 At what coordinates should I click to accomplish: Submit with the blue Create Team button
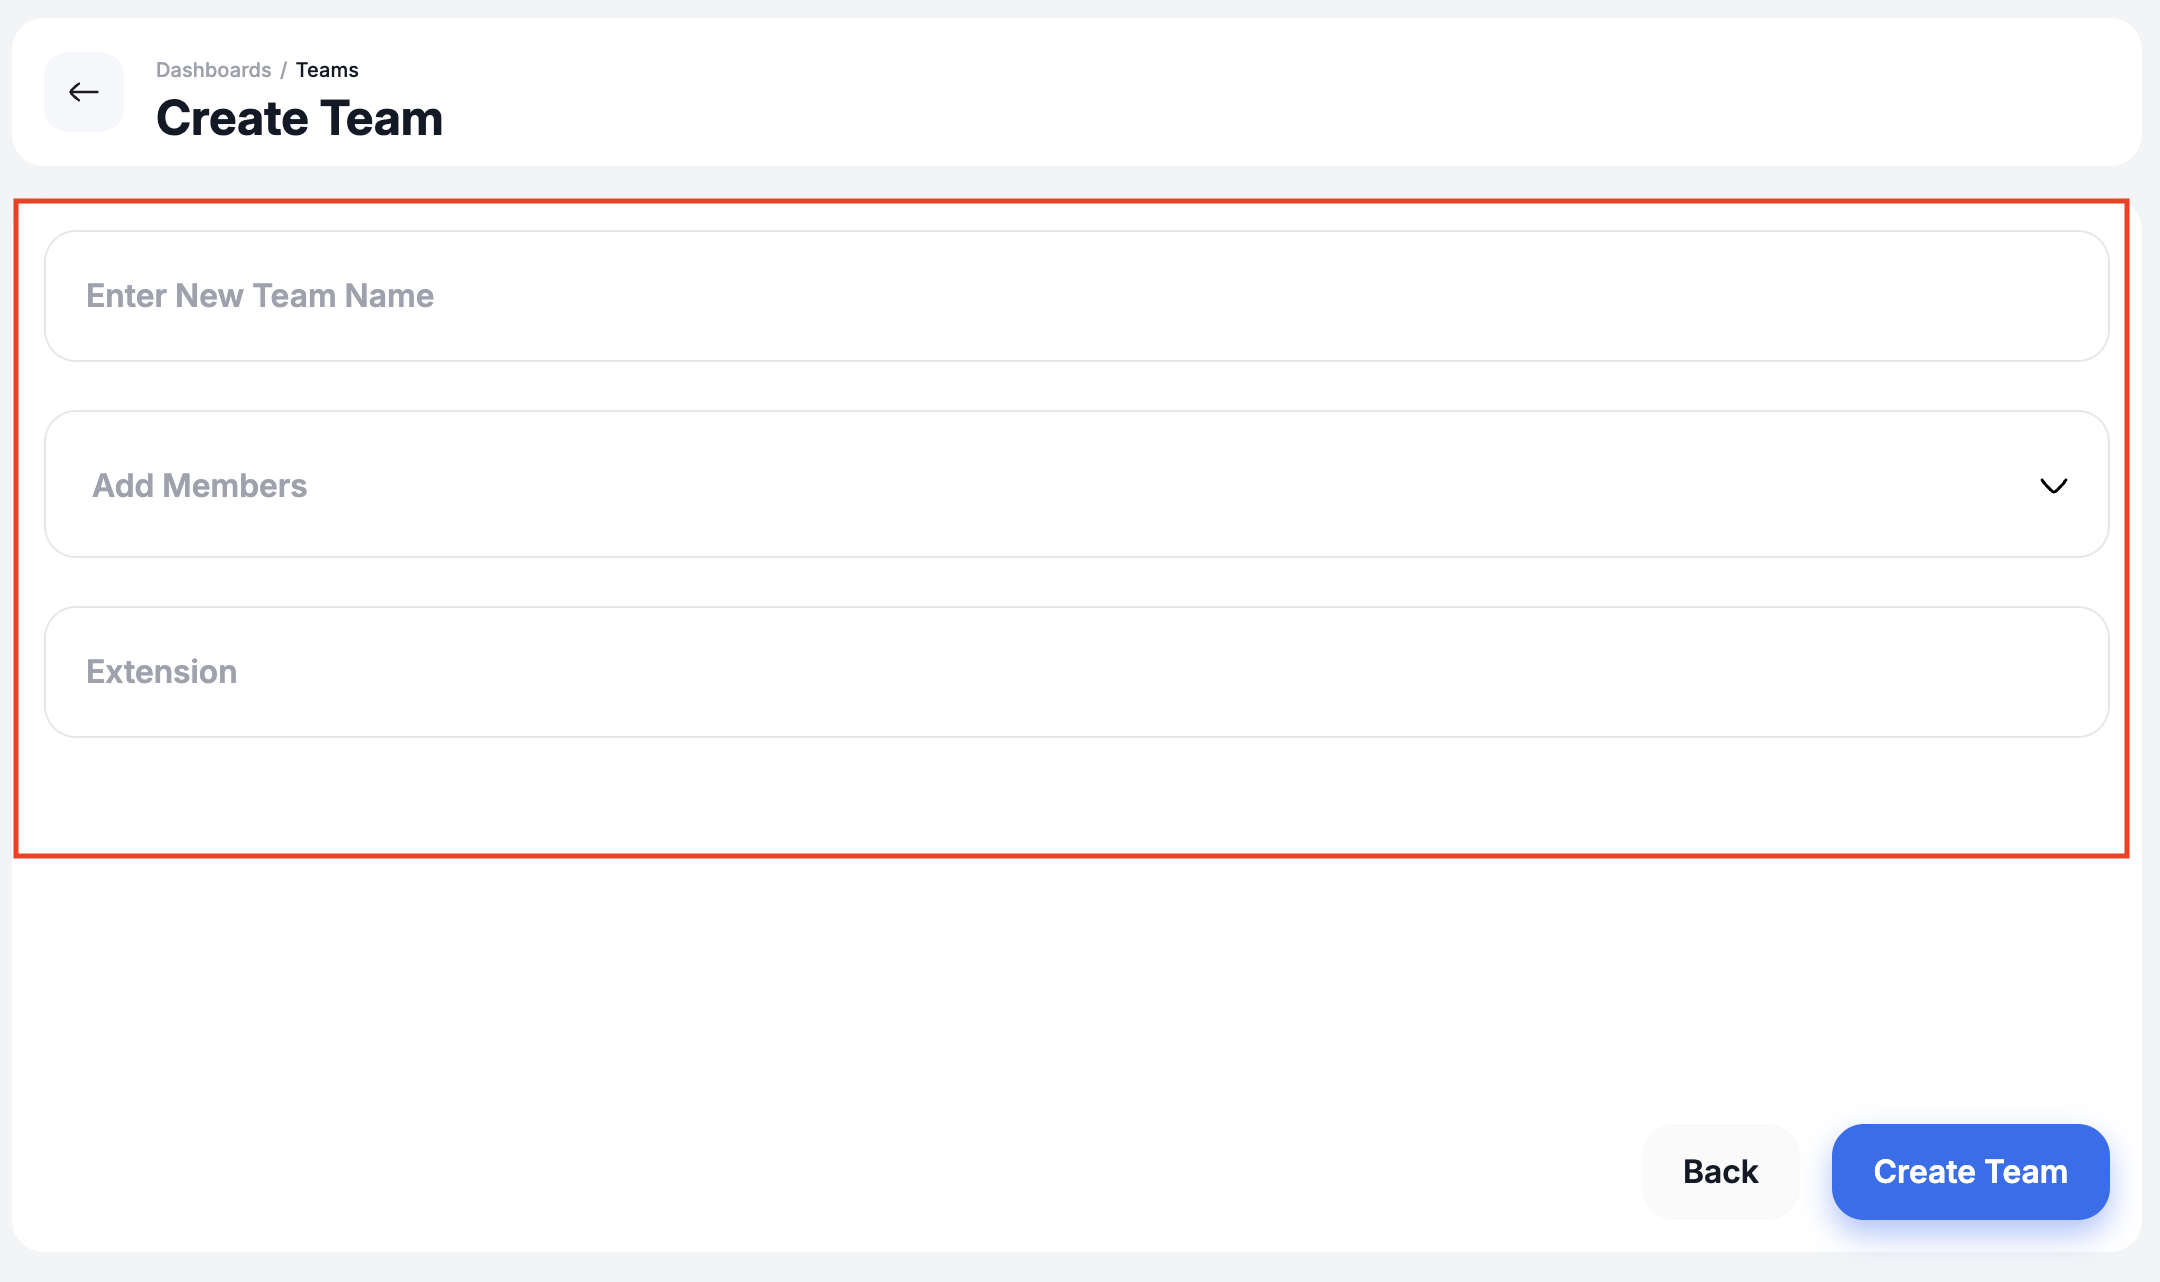pos(1970,1171)
